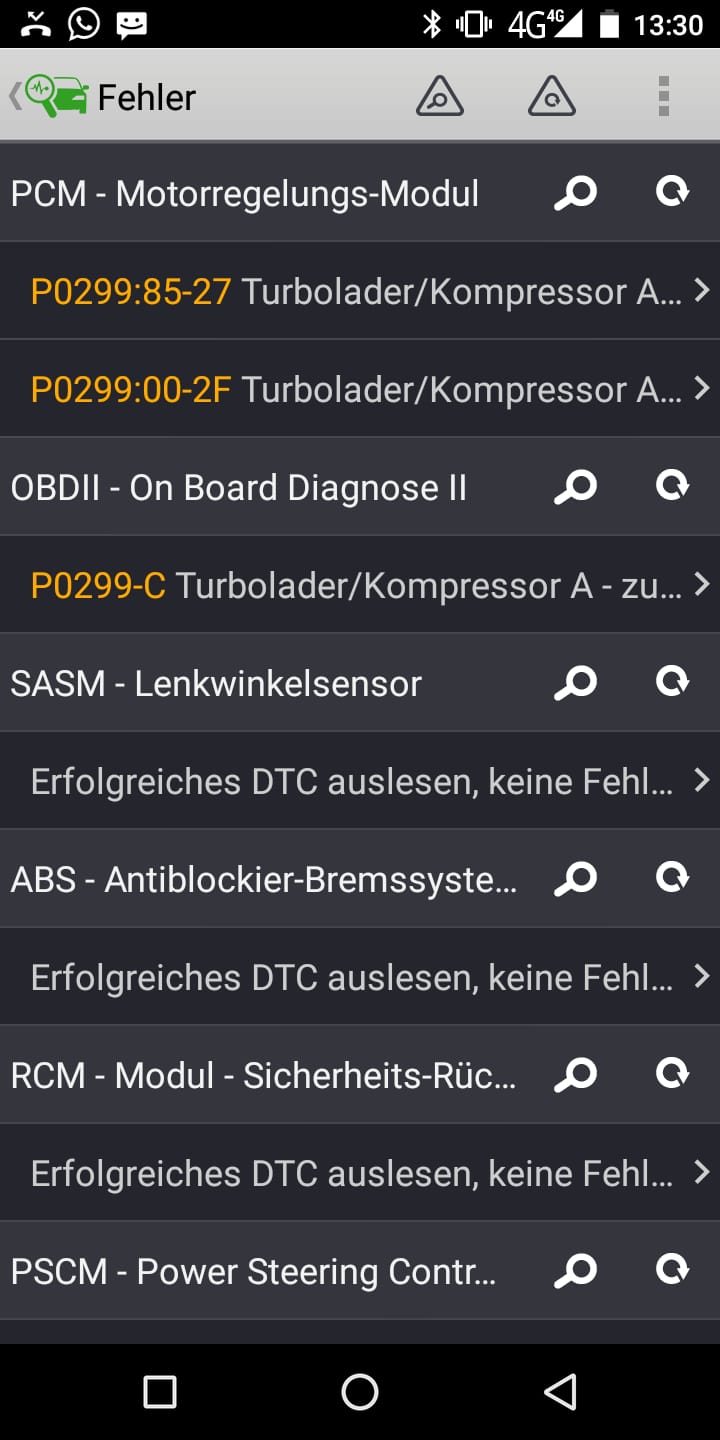Refresh the PCM Motorregelungs-Modul faults
Image resolution: width=720 pixels, height=1440 pixels.
(x=672, y=192)
